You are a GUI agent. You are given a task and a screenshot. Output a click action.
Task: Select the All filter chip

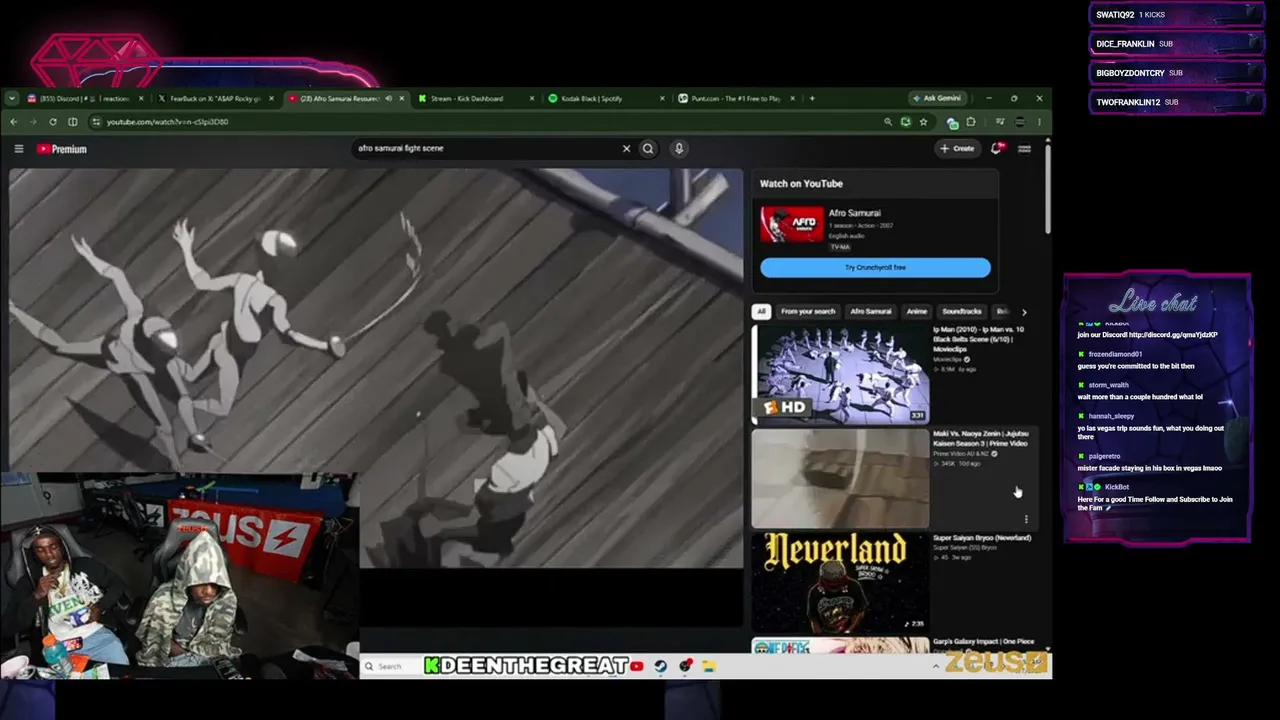point(761,311)
